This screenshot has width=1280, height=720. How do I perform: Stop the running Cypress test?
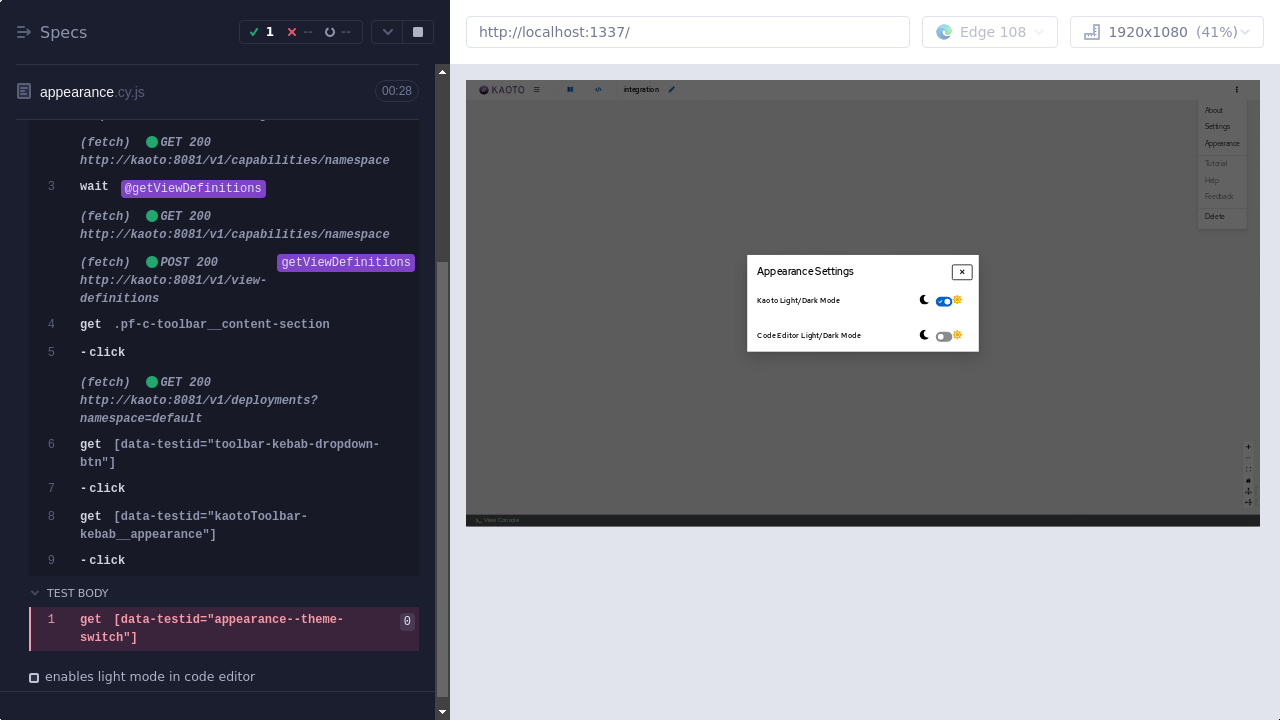point(417,31)
